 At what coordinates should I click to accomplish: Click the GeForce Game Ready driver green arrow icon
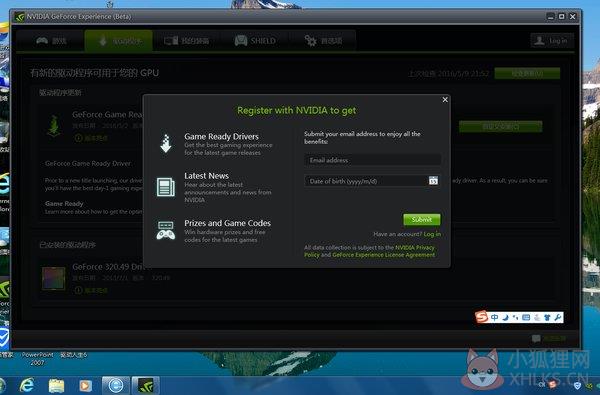click(54, 125)
